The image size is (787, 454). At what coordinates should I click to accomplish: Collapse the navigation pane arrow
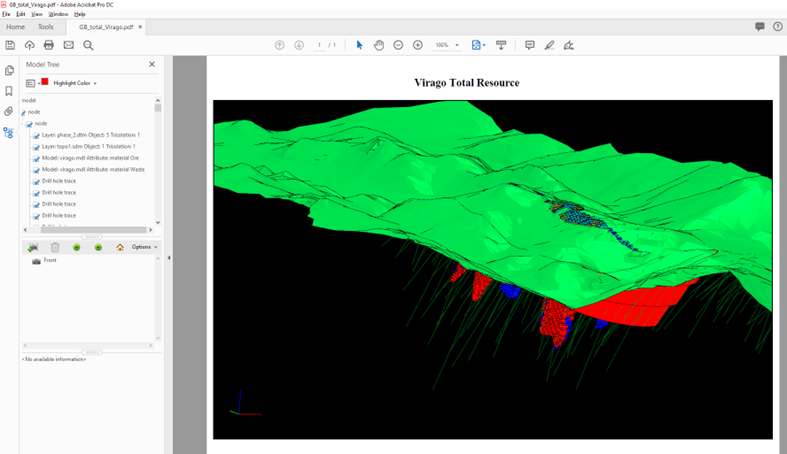pyautogui.click(x=169, y=258)
